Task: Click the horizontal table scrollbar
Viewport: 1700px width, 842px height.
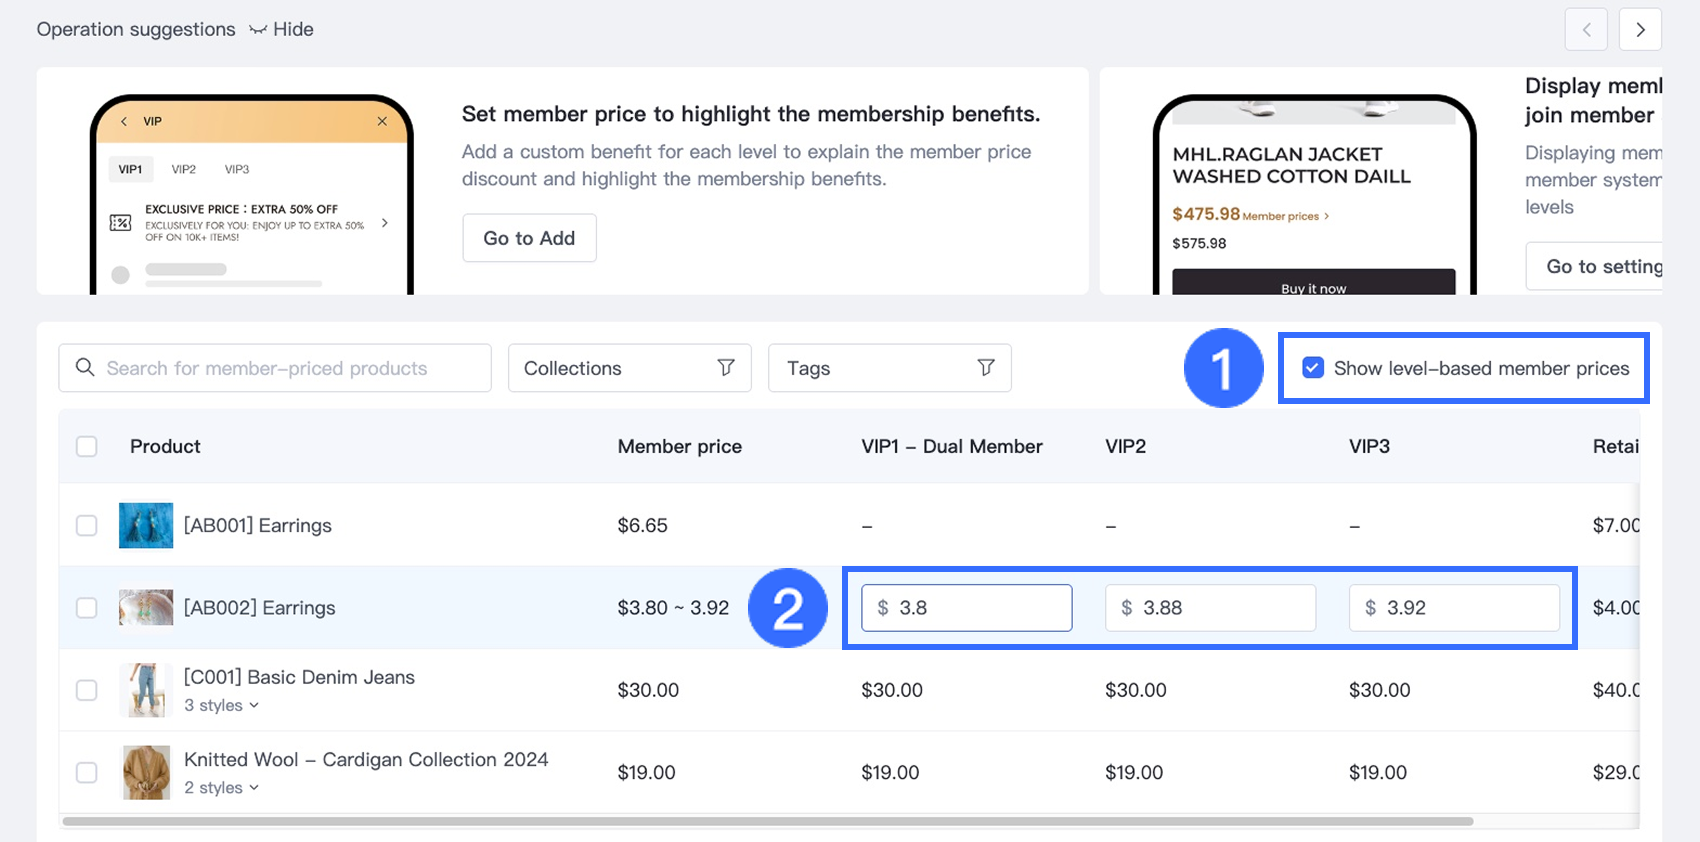Action: tap(767, 822)
